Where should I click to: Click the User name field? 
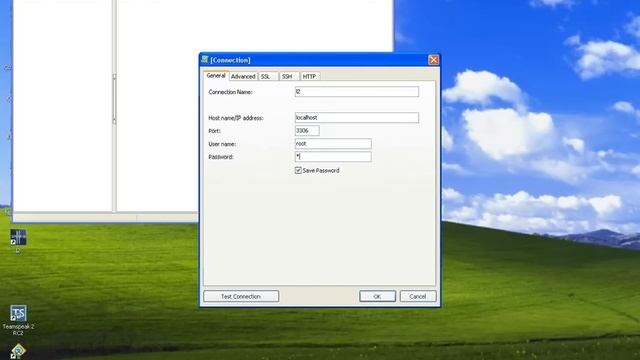(x=333, y=144)
